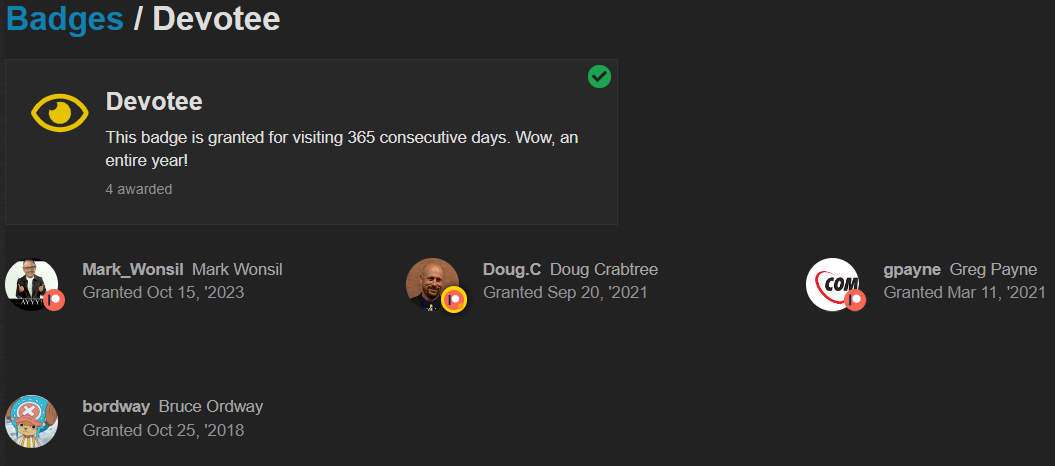The image size is (1055, 466).
Task: Click the Granted Sep 20, '2021 date
Action: pyautogui.click(x=565, y=293)
